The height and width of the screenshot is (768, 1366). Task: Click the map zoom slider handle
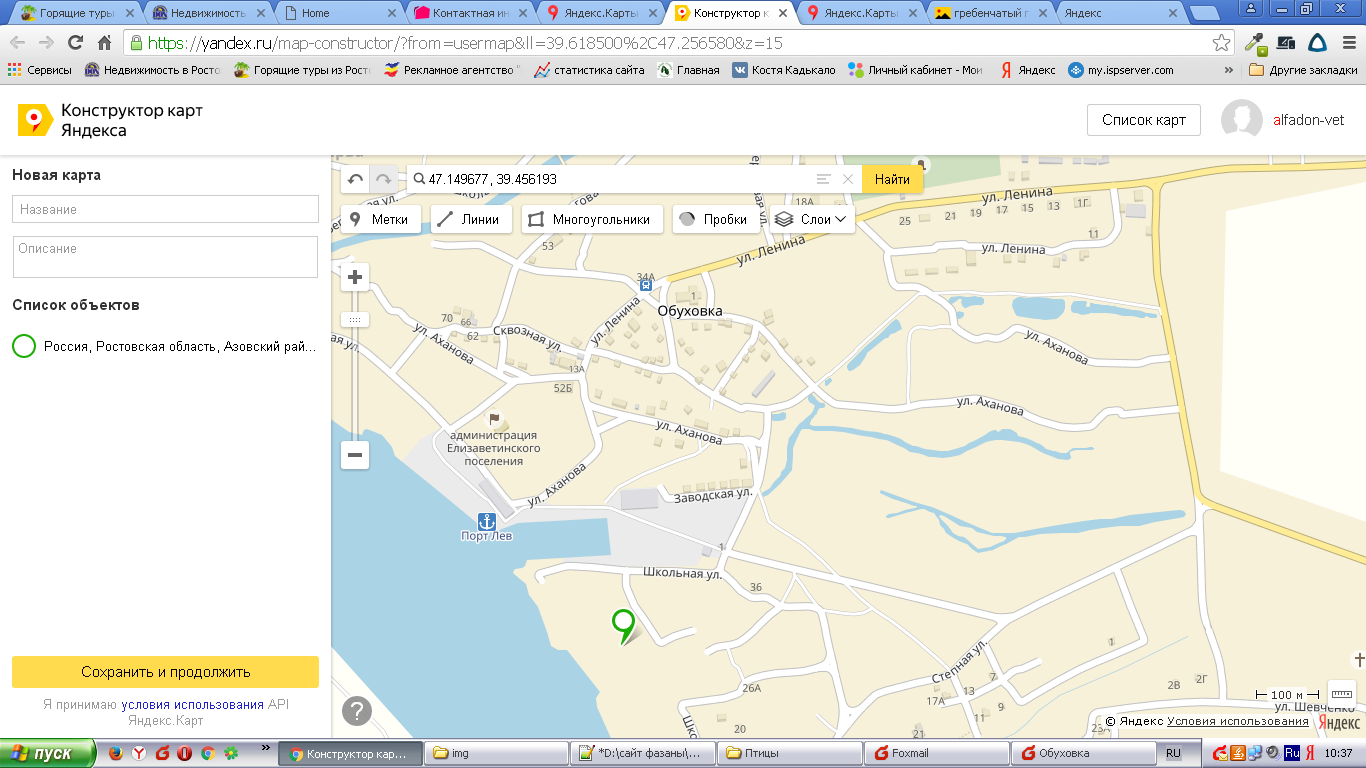[354, 319]
